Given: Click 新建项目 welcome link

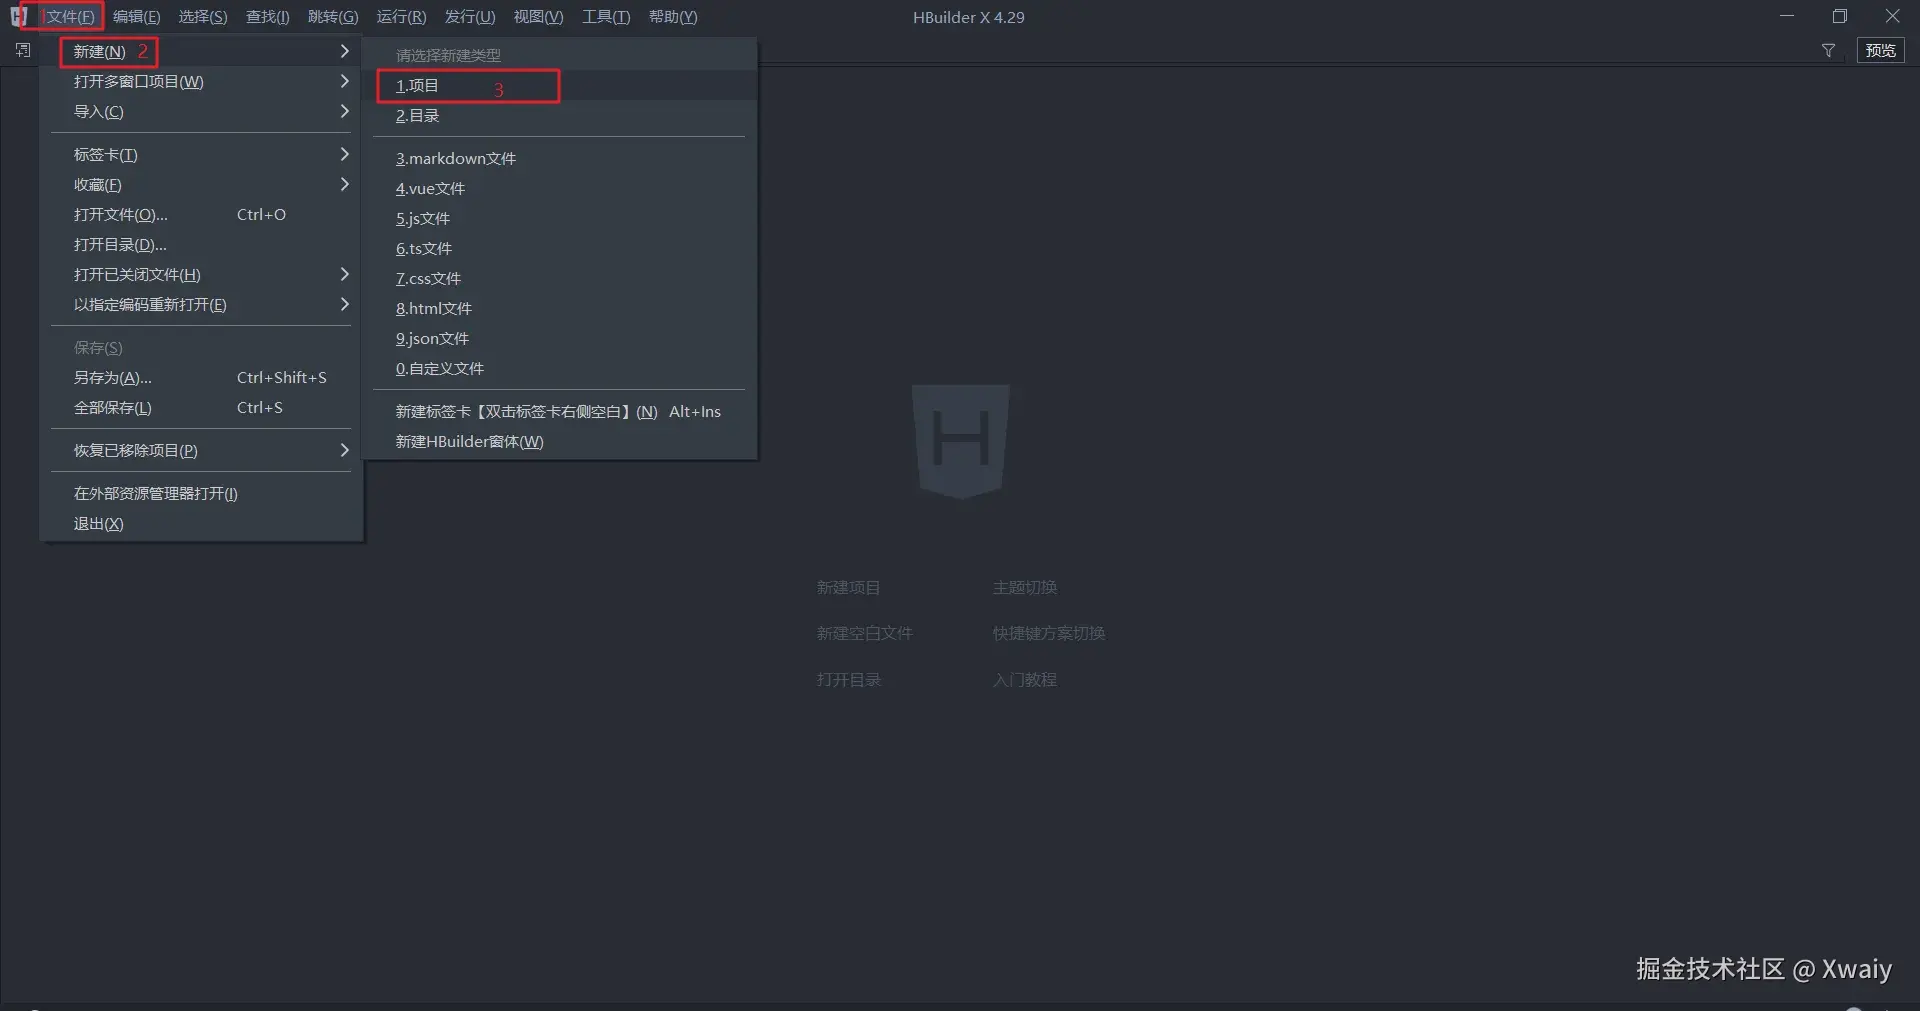Looking at the screenshot, I should click(x=848, y=587).
